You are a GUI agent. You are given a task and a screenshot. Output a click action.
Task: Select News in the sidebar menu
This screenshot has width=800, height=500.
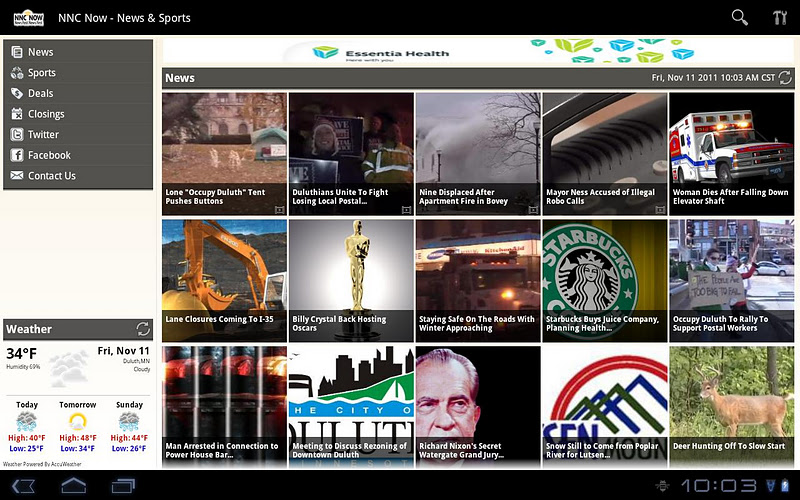pos(78,52)
